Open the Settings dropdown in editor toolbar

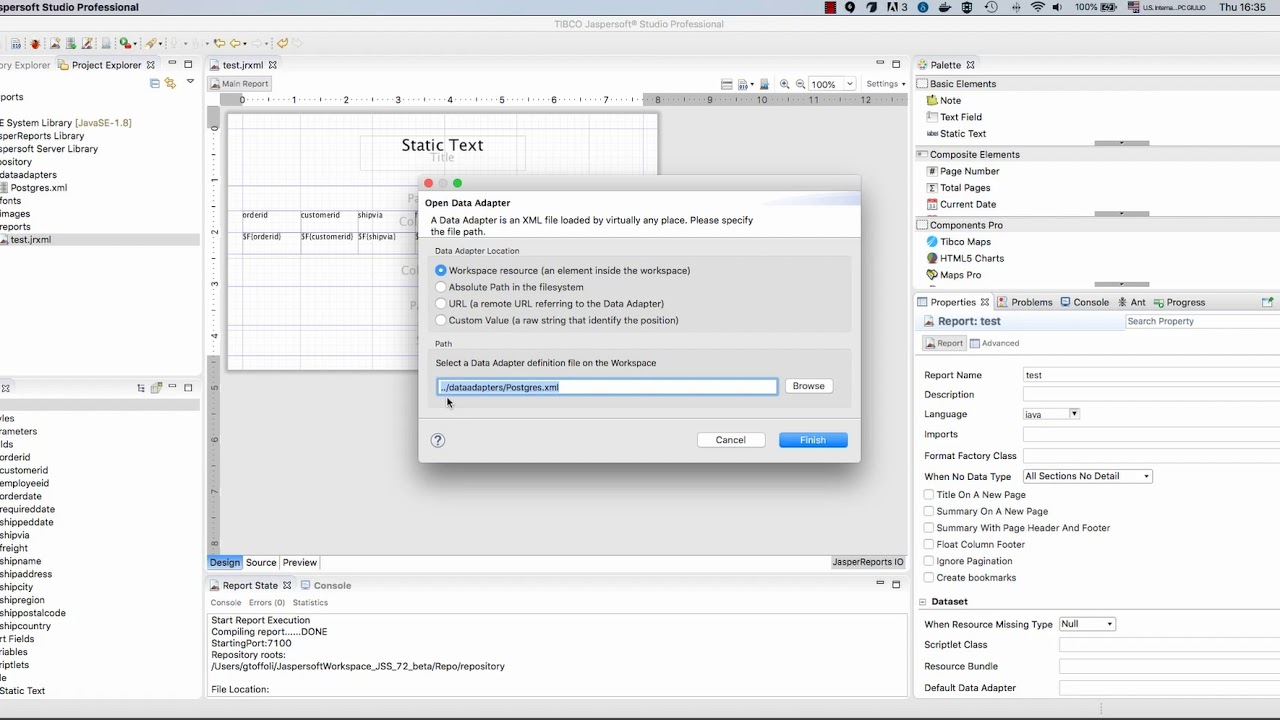tap(885, 84)
